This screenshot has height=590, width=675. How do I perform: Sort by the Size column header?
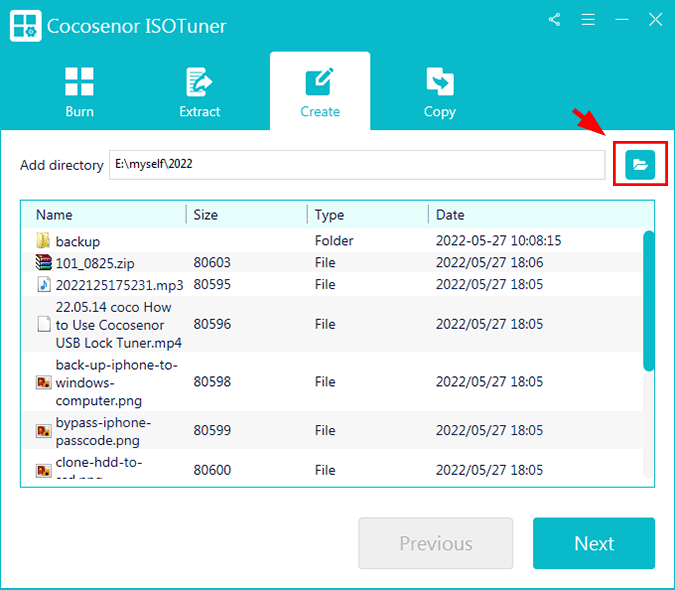[x=205, y=215]
